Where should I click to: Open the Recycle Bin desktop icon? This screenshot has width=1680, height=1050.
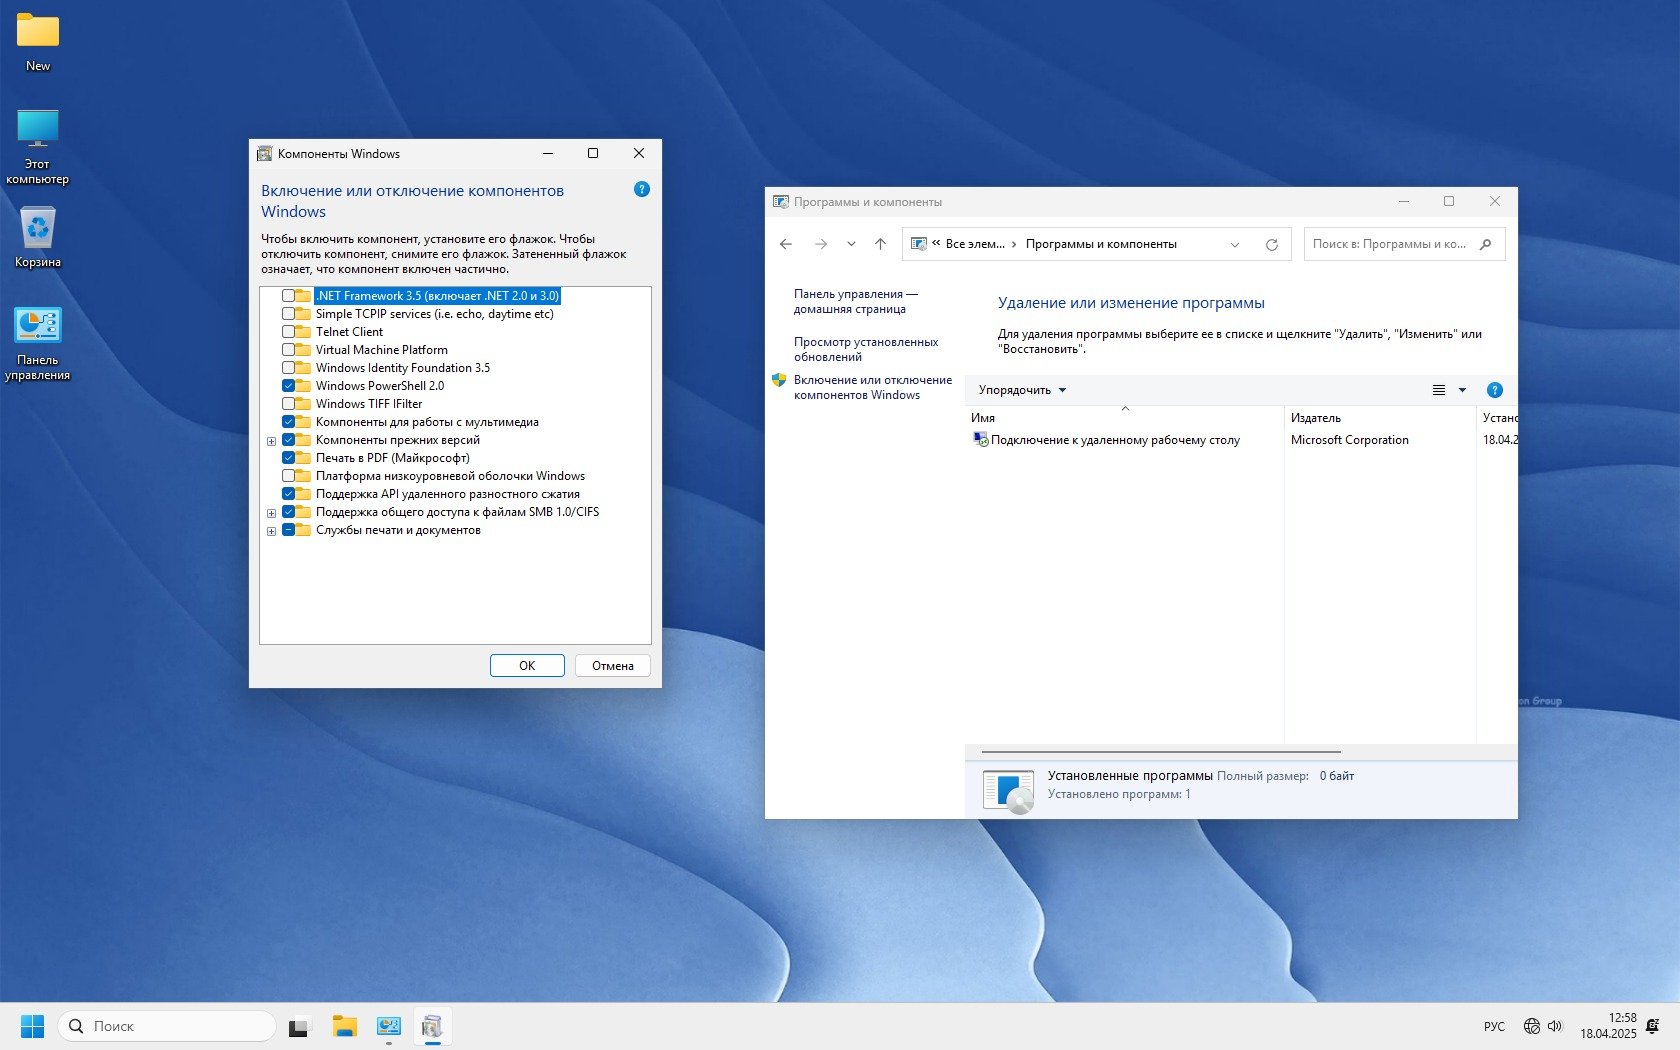pyautogui.click(x=38, y=236)
